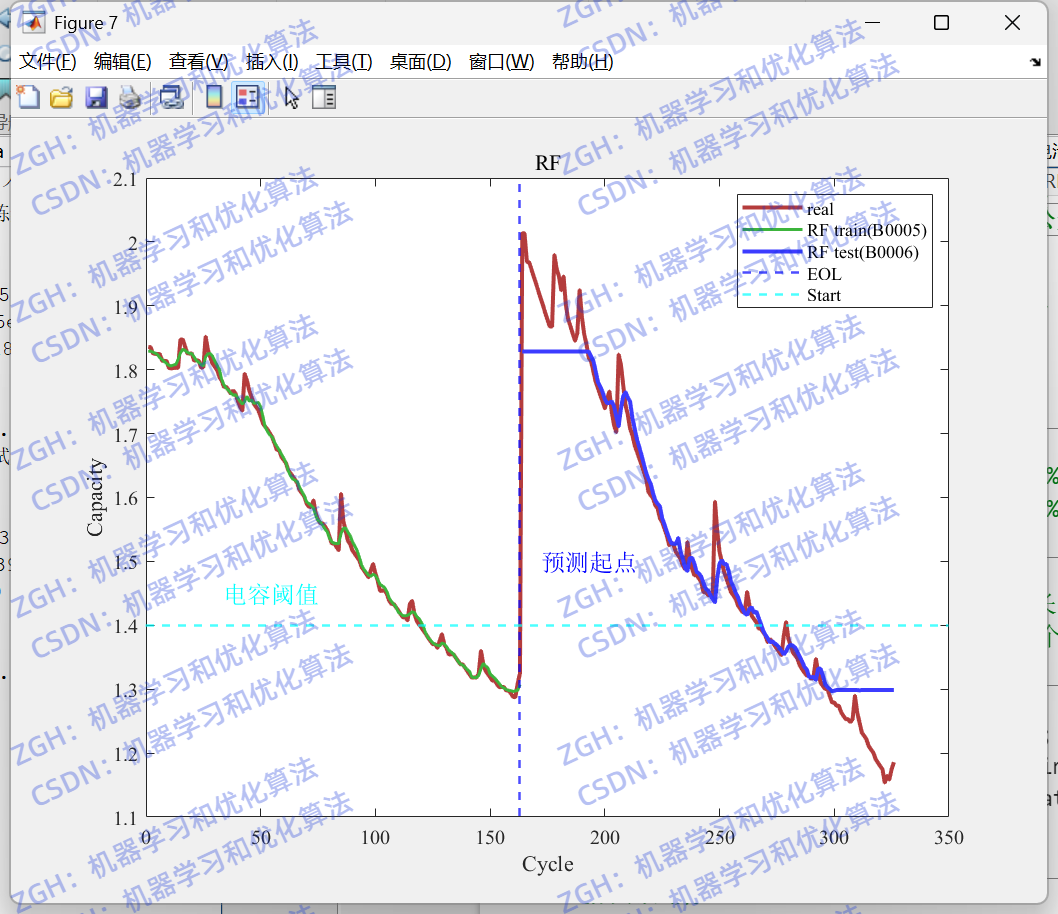This screenshot has height=914, width=1058.
Task: Click the Open File folder icon
Action: (x=61, y=98)
